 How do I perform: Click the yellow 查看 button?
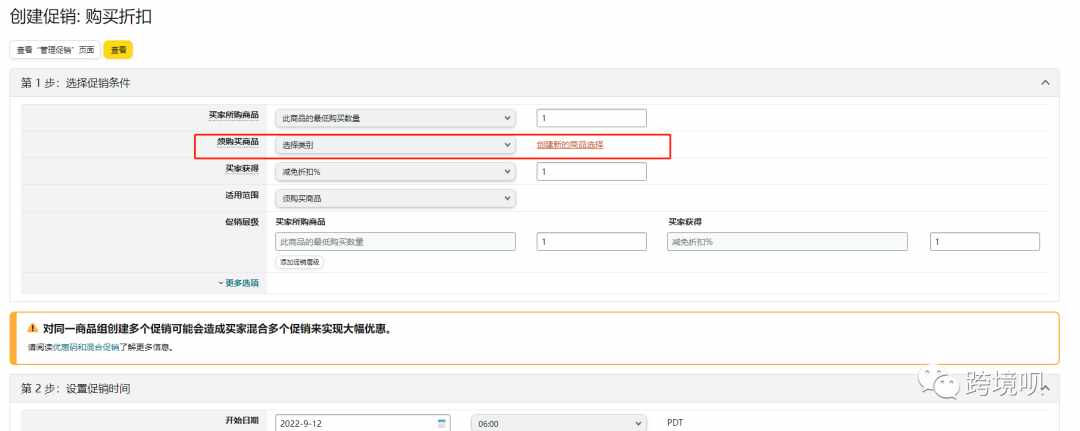118,50
